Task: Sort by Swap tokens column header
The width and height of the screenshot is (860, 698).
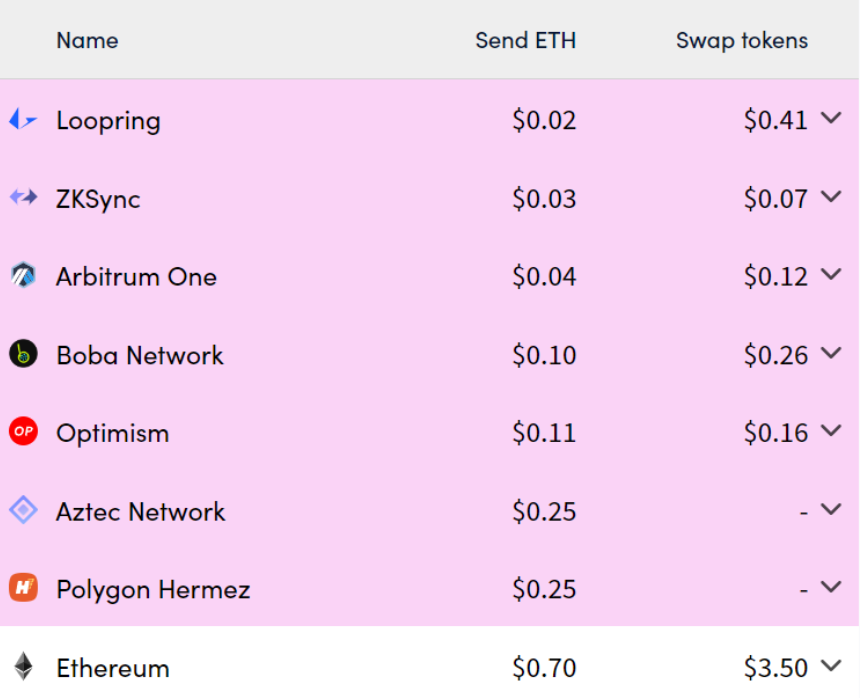Action: tap(742, 41)
